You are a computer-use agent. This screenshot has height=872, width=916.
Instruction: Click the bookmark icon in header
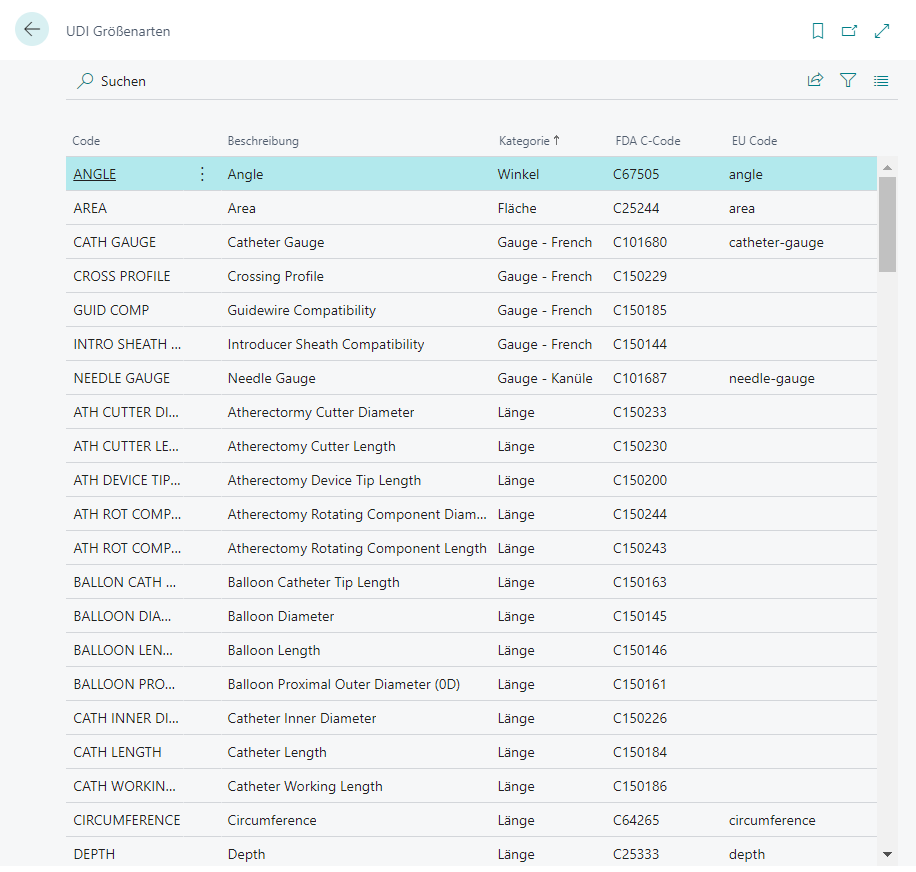tap(818, 31)
